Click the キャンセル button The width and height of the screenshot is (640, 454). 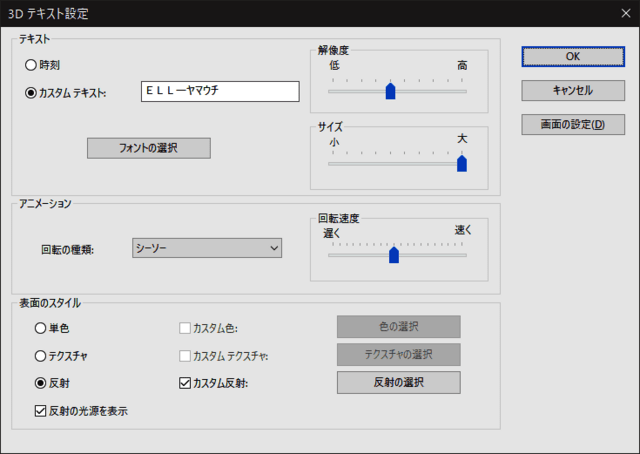click(x=572, y=90)
